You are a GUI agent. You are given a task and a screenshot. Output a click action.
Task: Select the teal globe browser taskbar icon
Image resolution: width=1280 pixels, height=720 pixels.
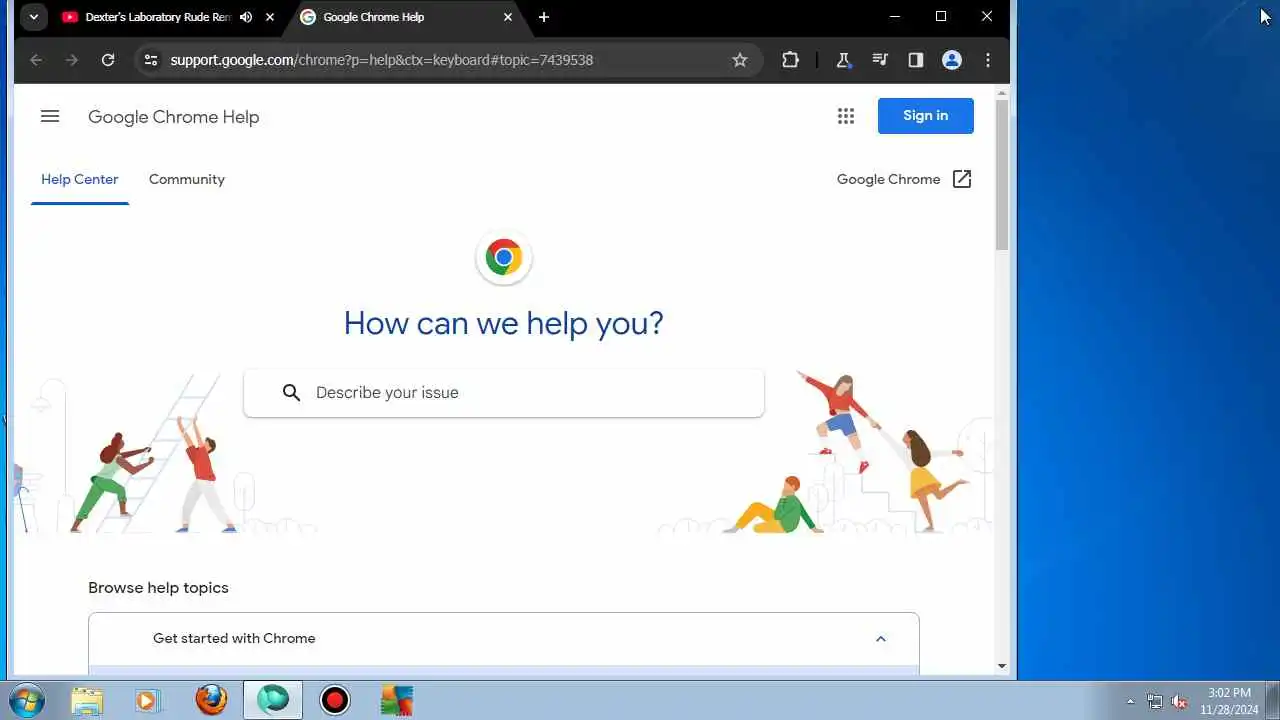click(273, 701)
